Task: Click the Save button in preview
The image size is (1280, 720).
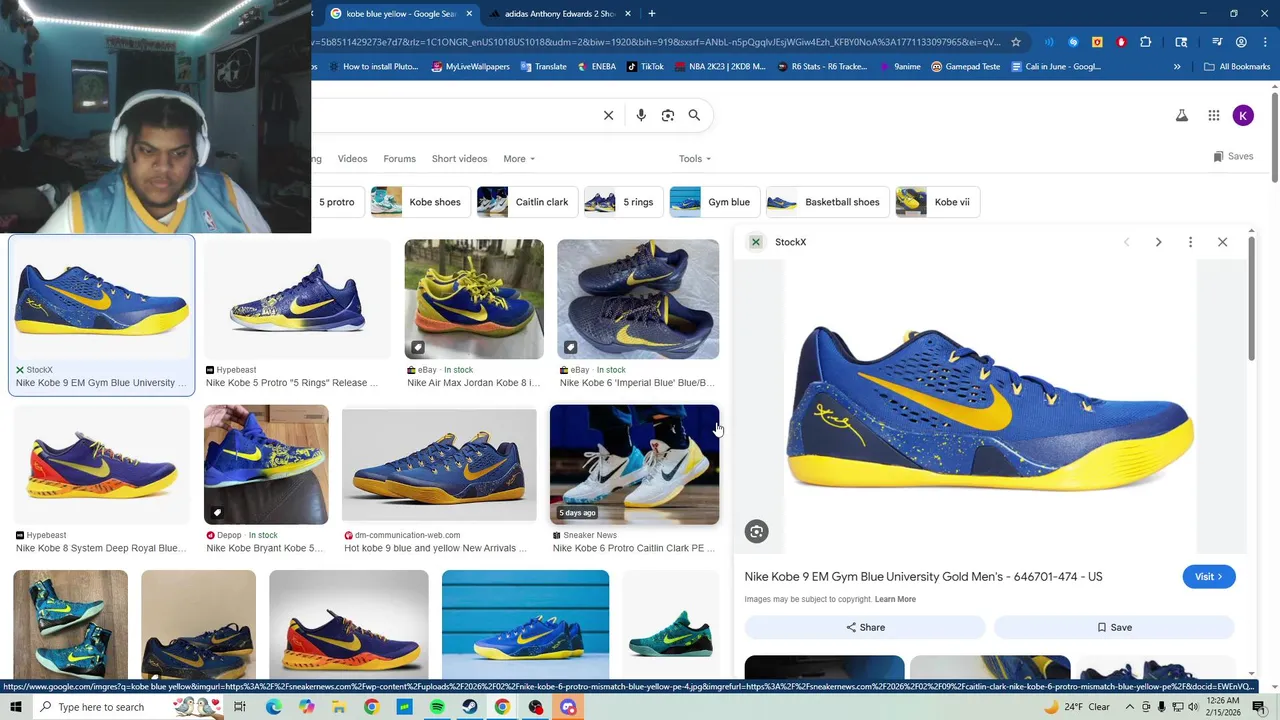Action: [x=1114, y=627]
